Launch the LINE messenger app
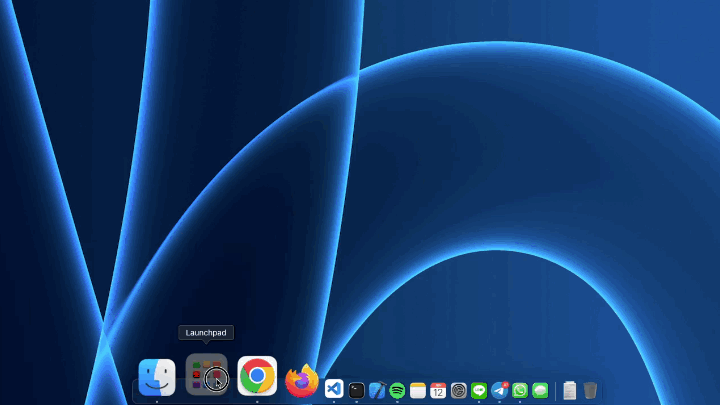Image resolution: width=720 pixels, height=405 pixels. tap(479, 391)
